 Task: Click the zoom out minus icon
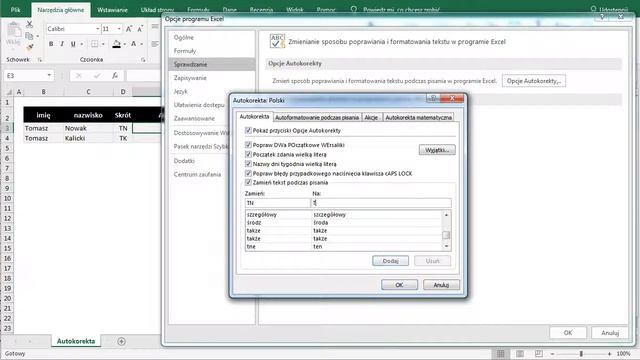pyautogui.click(x=552, y=354)
